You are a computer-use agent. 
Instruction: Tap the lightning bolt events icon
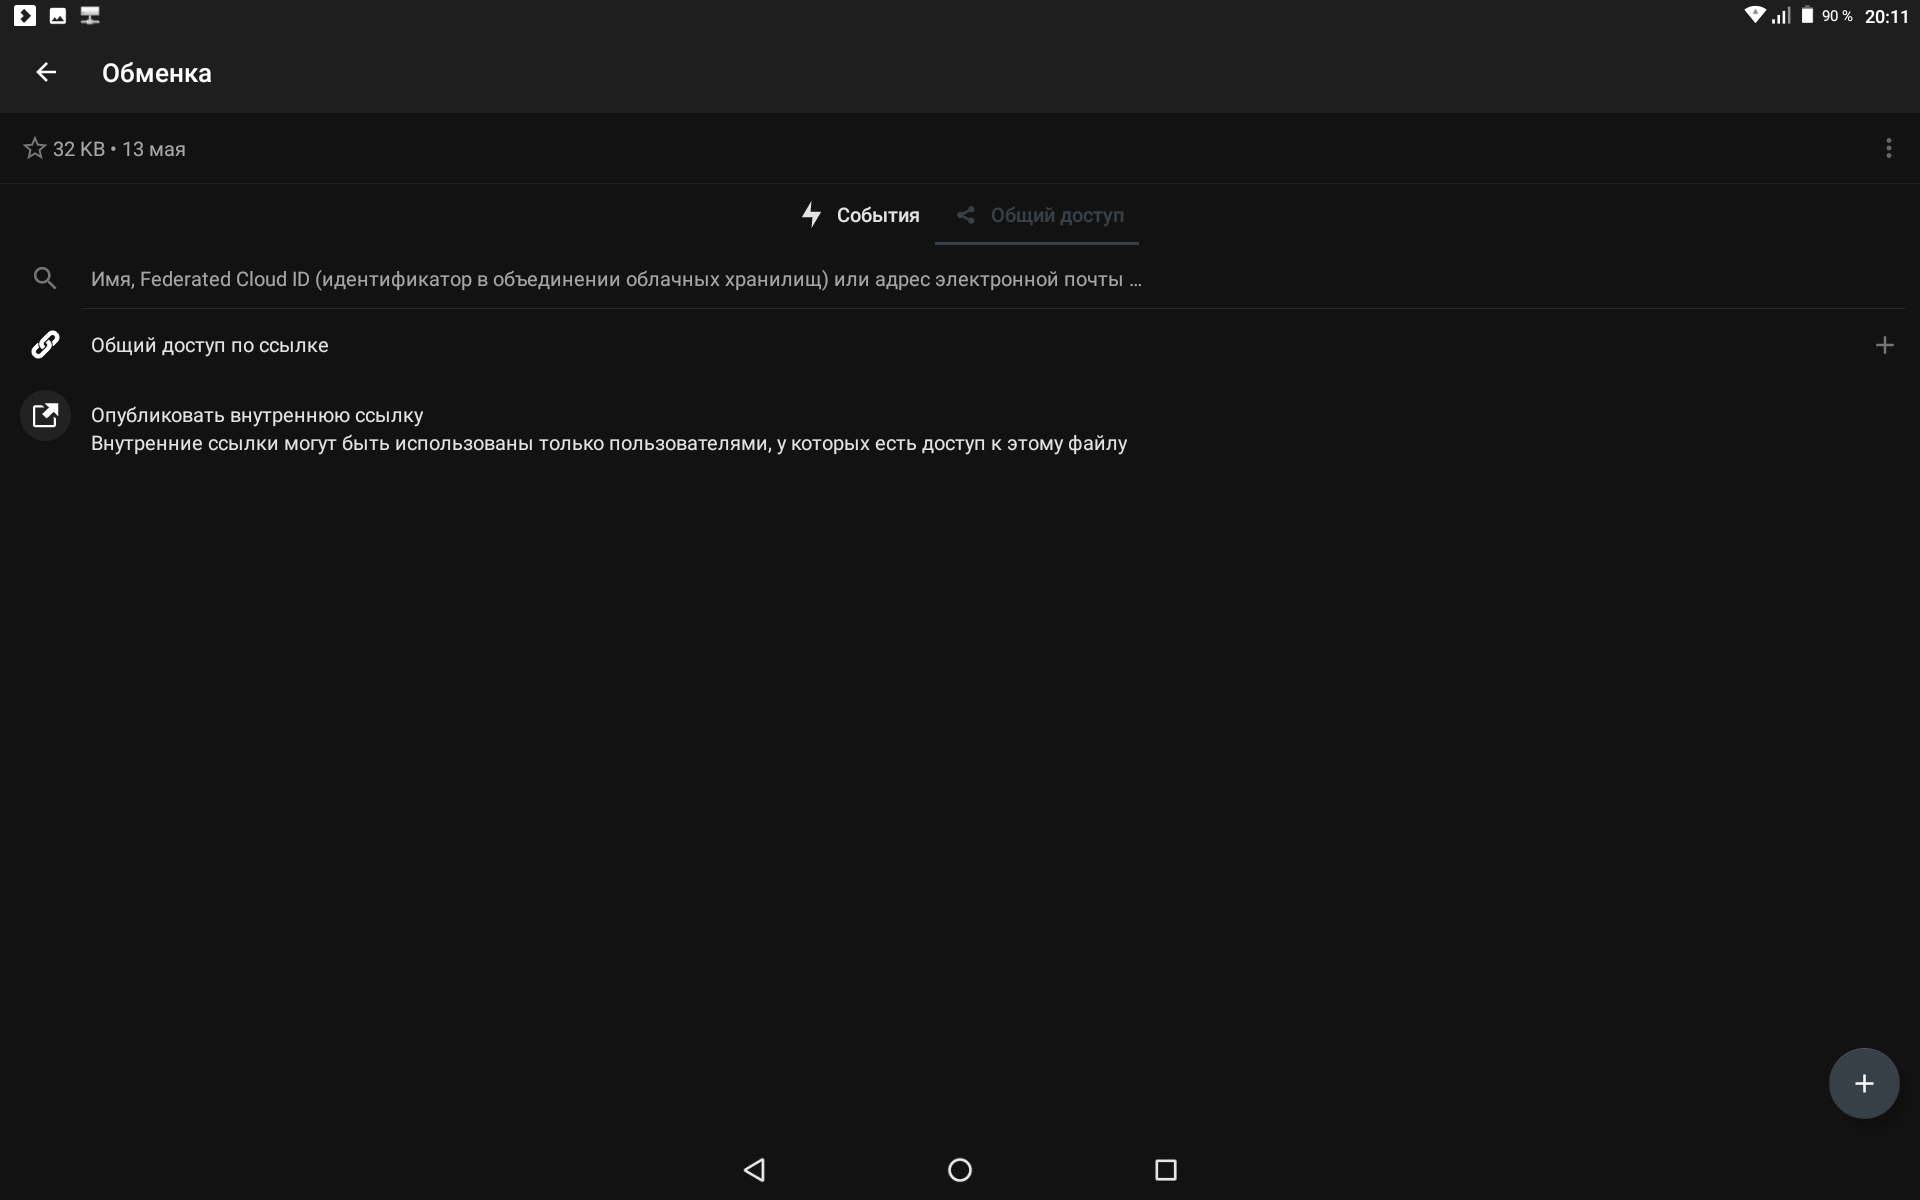point(811,214)
